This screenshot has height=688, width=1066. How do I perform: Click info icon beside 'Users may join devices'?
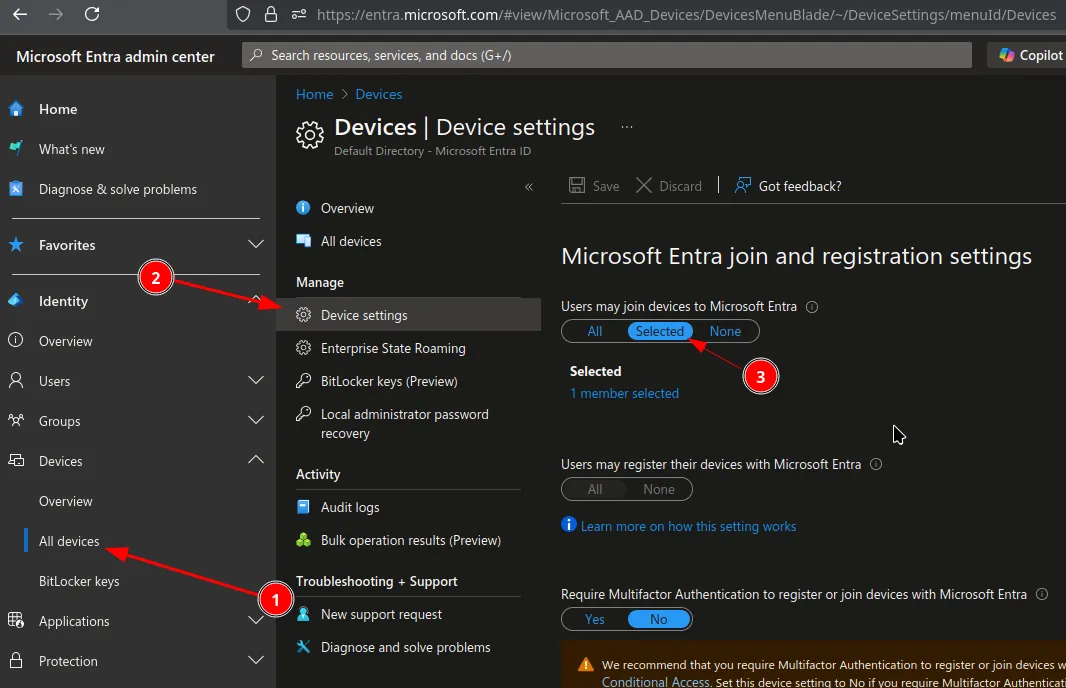pos(812,307)
